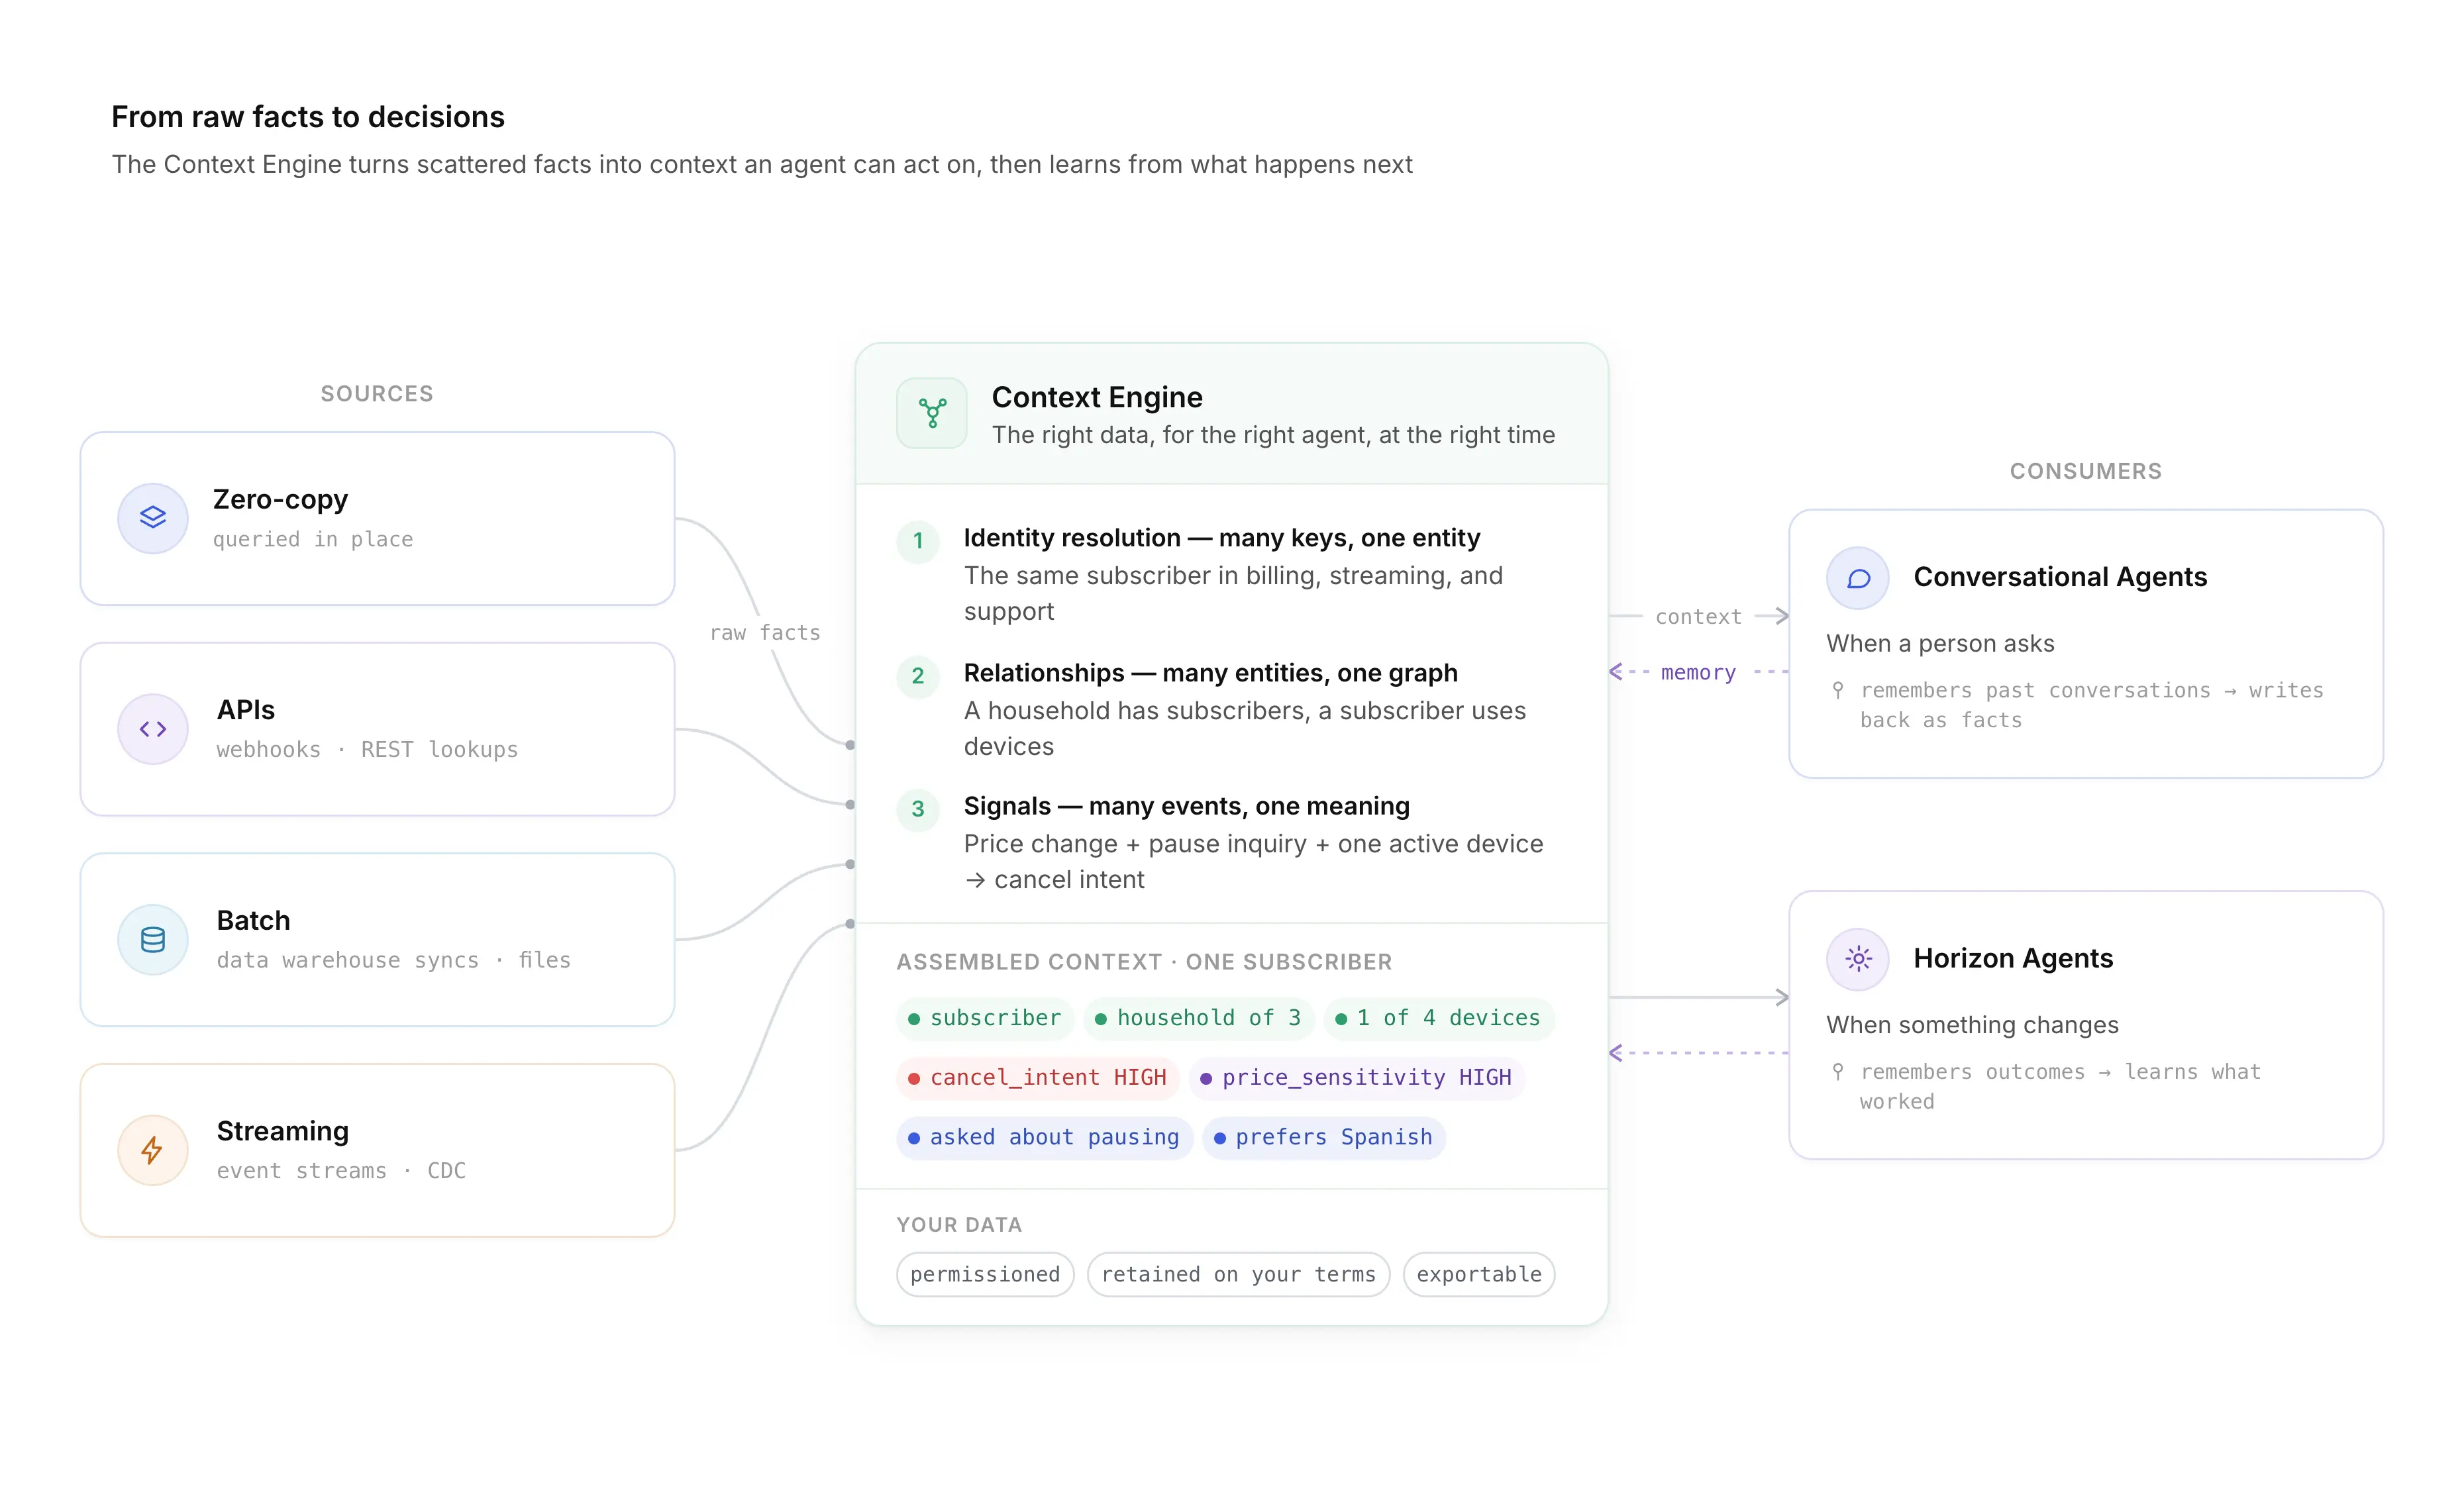Click the 'Zero-copy' card title
The height and width of the screenshot is (1502, 2464).
coord(280,499)
